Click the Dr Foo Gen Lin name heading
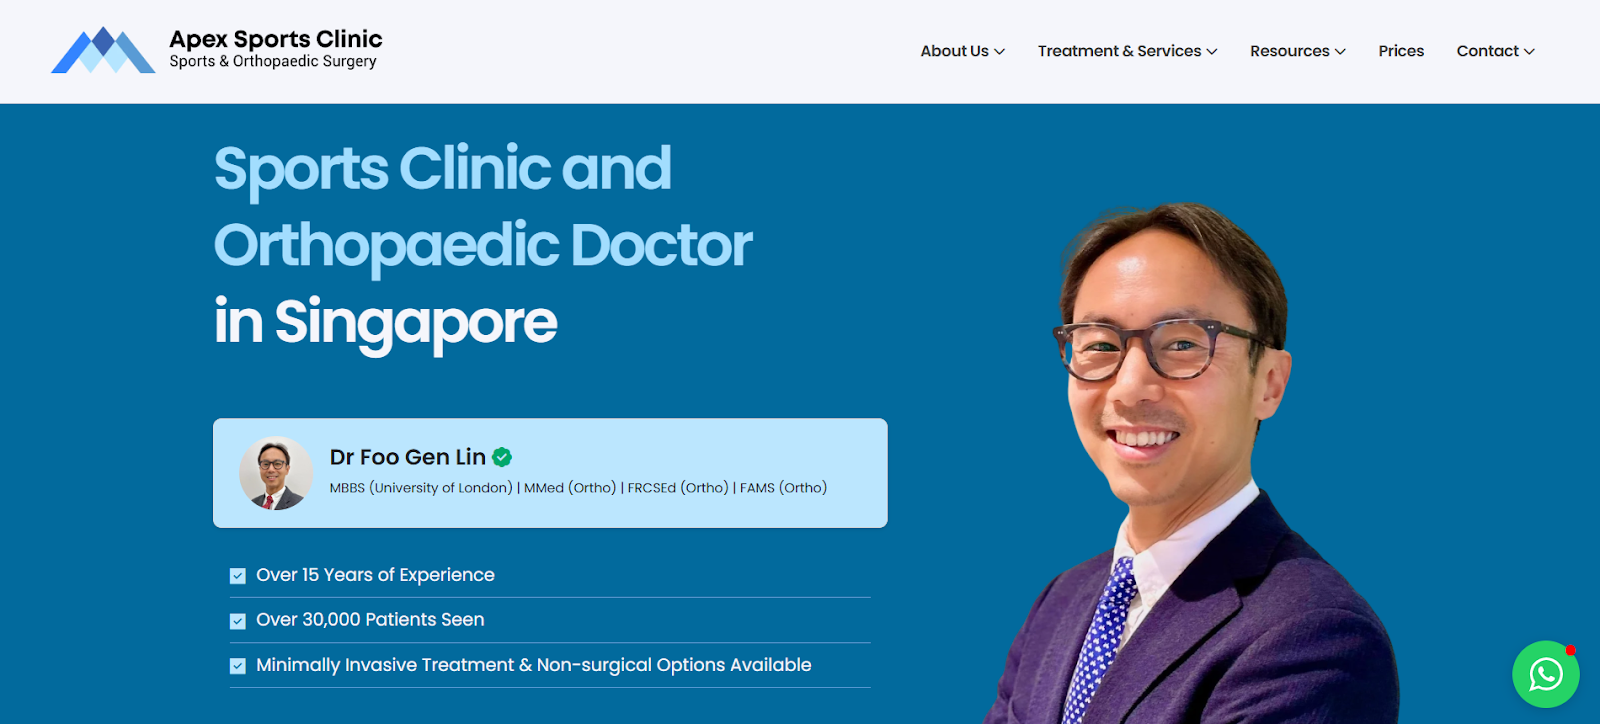This screenshot has height=724, width=1600. pyautogui.click(x=408, y=457)
